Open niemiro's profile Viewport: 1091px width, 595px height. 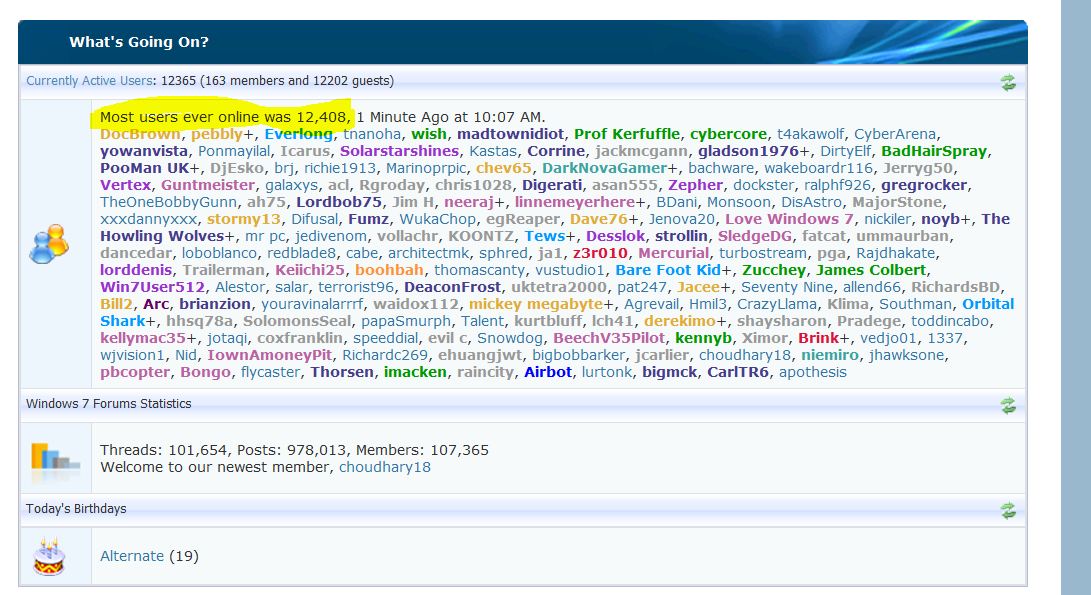pyautogui.click(x=829, y=356)
